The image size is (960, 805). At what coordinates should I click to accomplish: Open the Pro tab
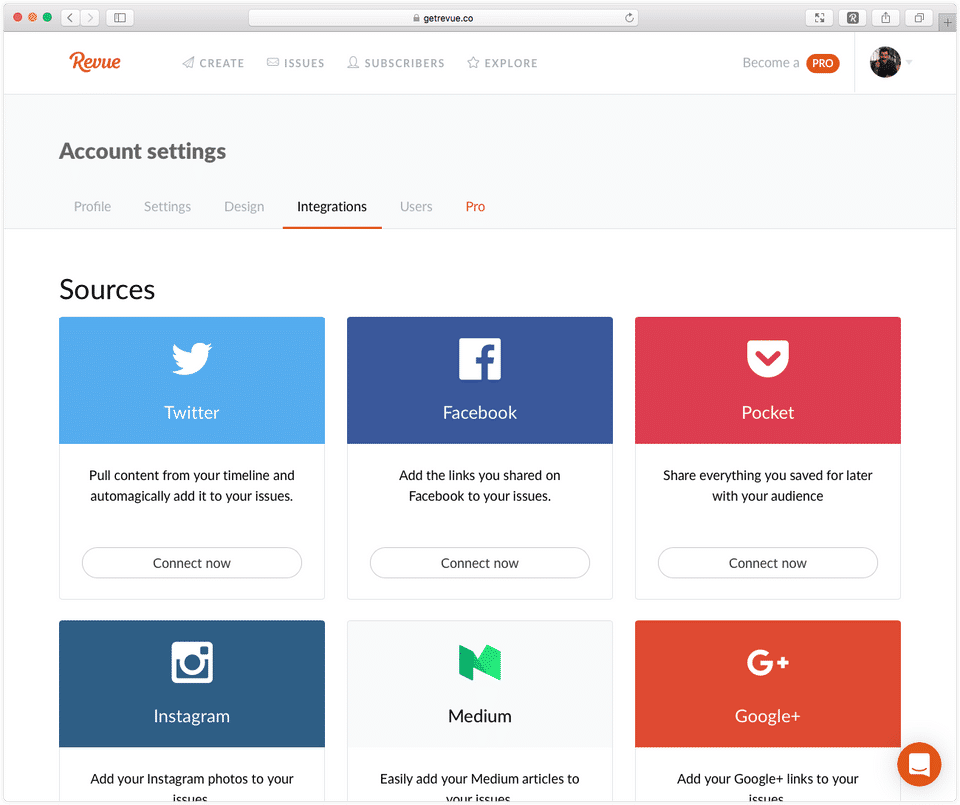pyautogui.click(x=475, y=207)
